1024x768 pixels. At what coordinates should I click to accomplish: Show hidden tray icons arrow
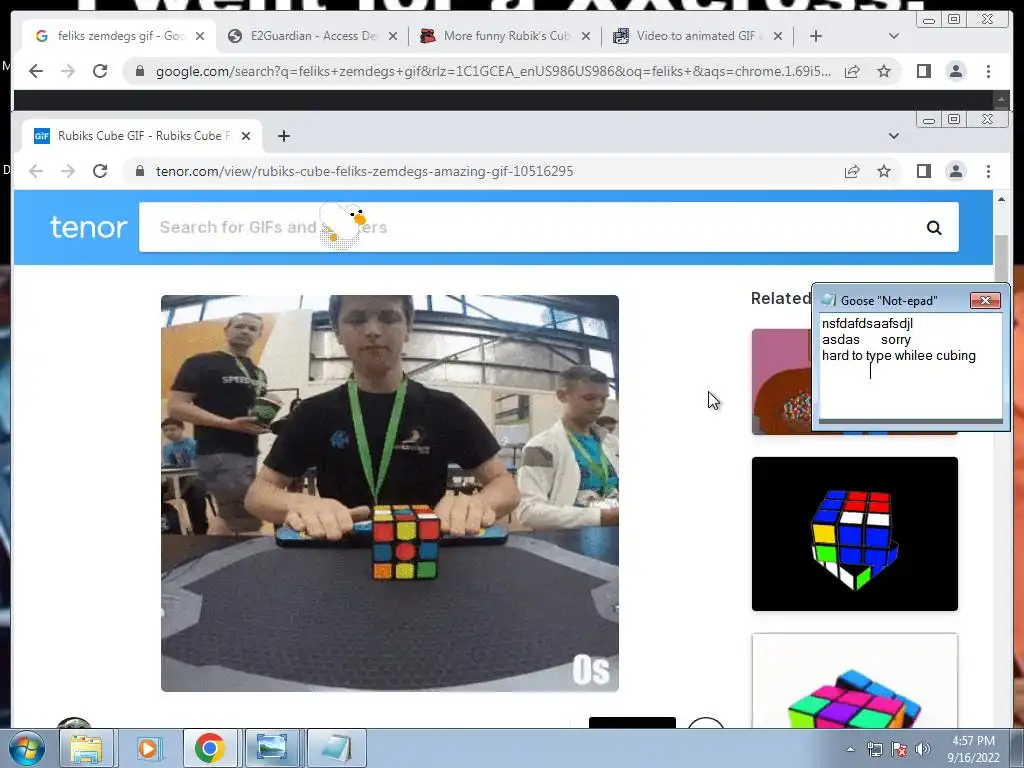click(x=850, y=749)
